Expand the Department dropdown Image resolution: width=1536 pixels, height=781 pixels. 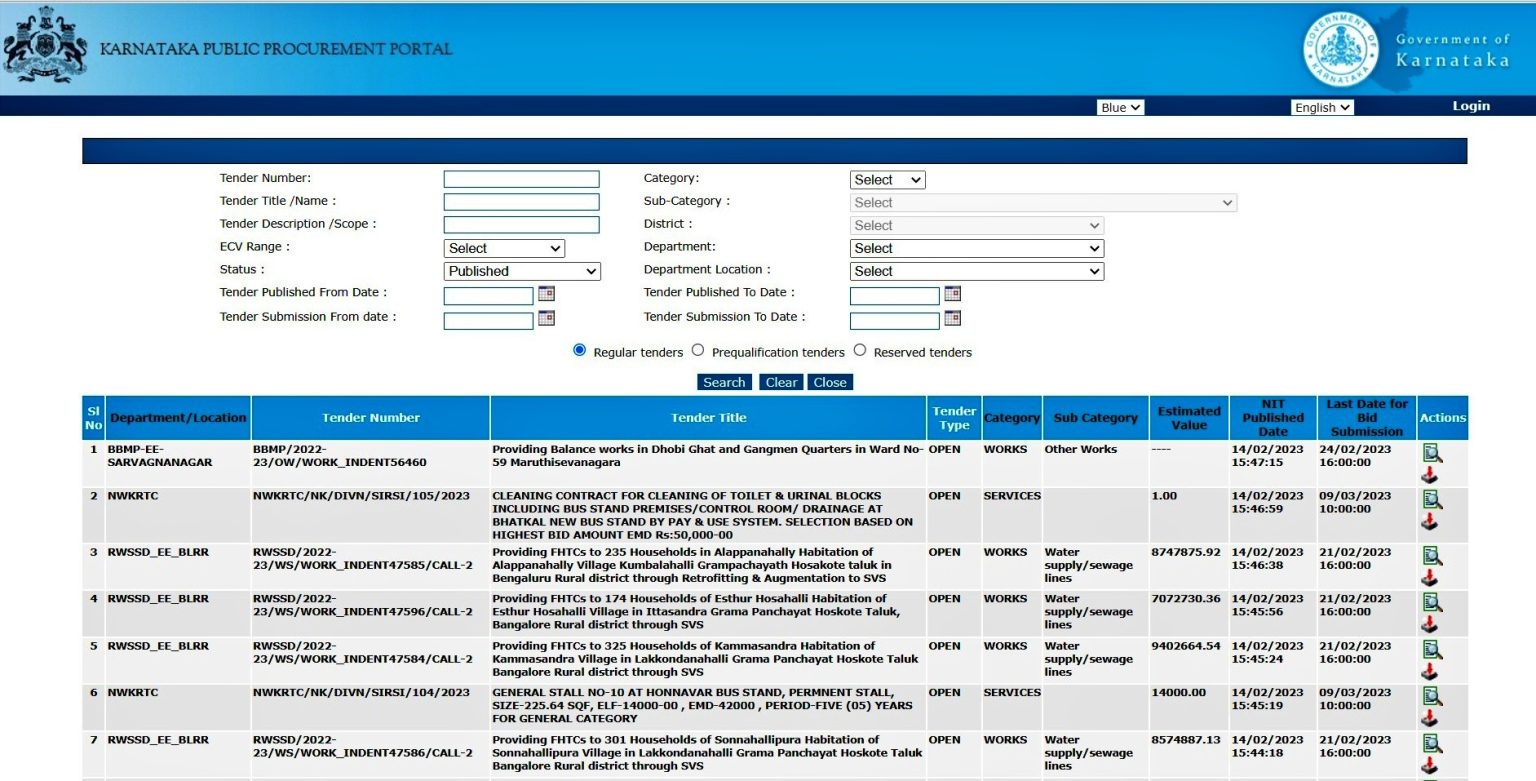tap(976, 247)
